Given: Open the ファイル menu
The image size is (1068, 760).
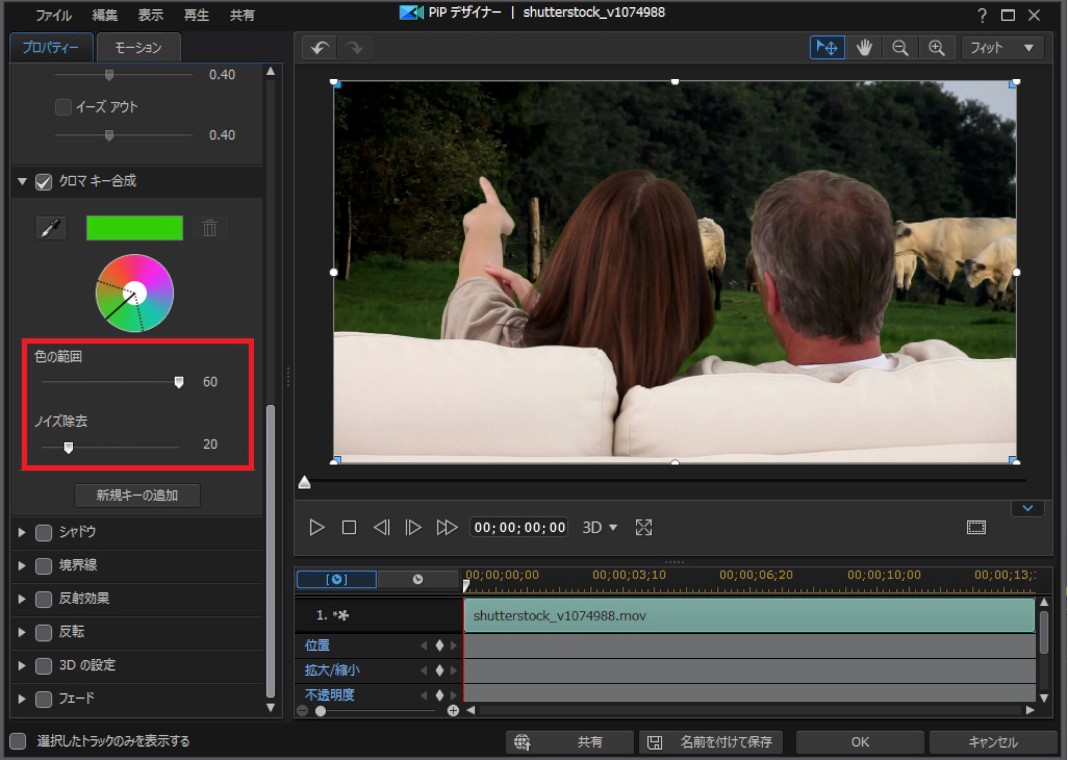Looking at the screenshot, I should tap(54, 15).
